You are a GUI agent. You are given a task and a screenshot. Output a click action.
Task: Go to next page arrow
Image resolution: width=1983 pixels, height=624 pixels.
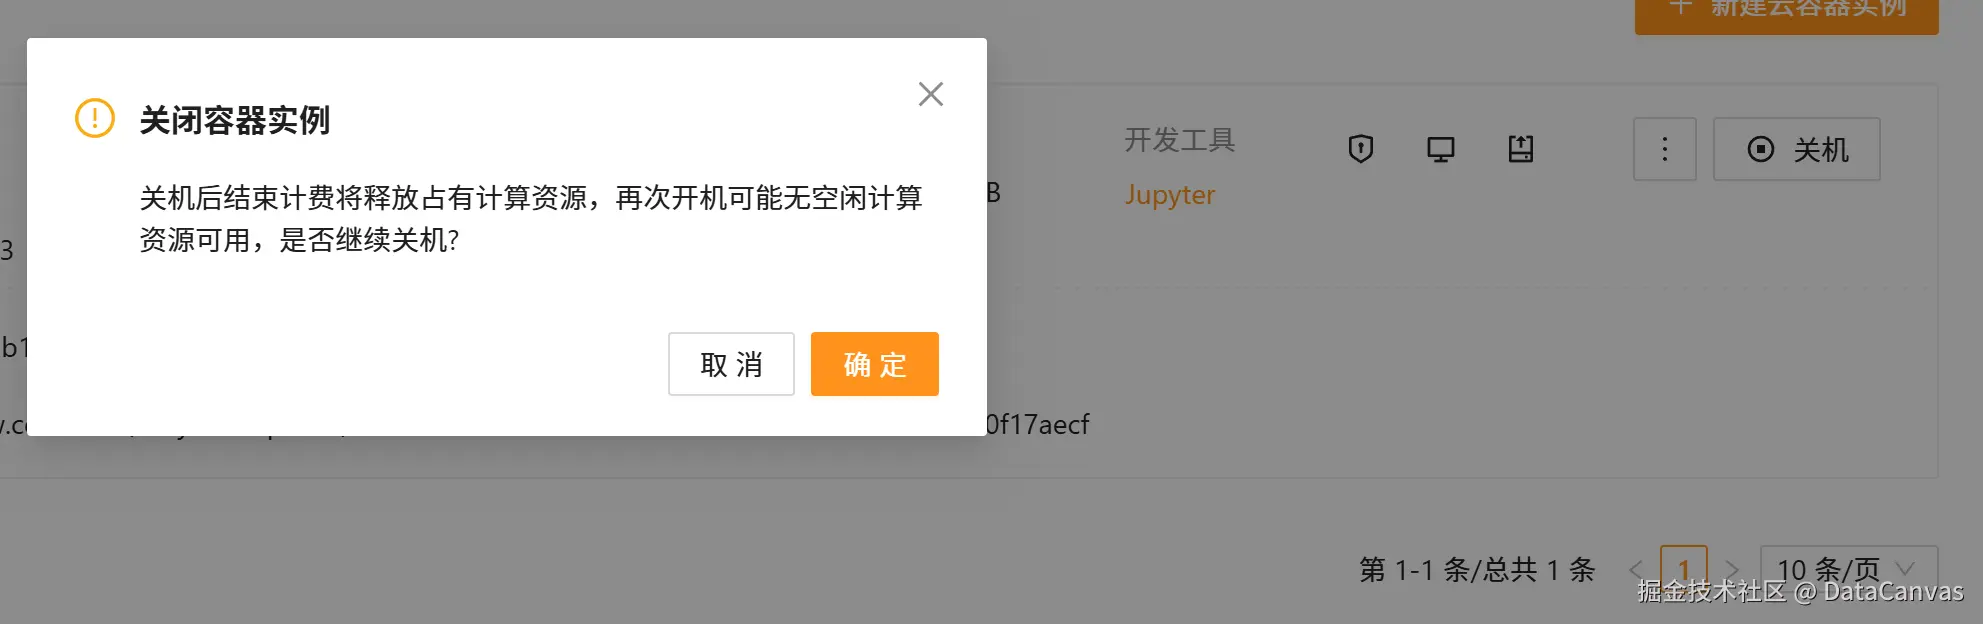pos(1732,570)
